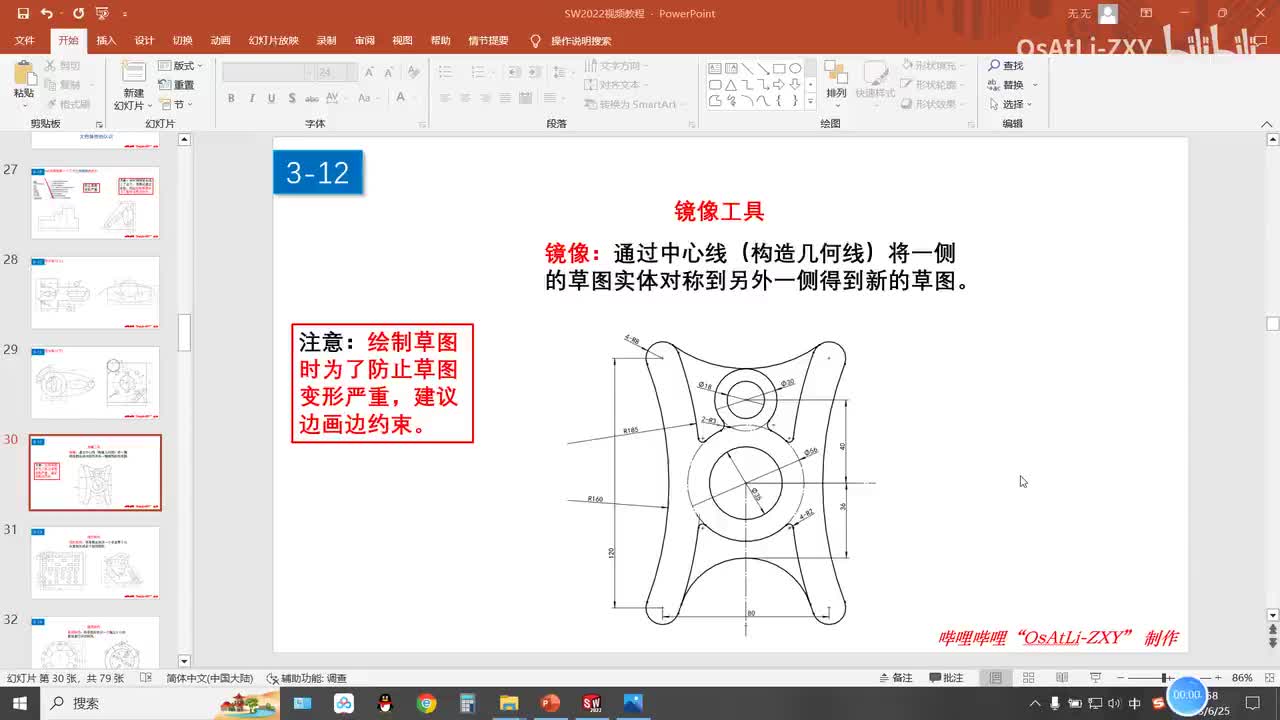This screenshot has height=720, width=1280.
Task: Toggle Bold formatting
Action: [231, 98]
